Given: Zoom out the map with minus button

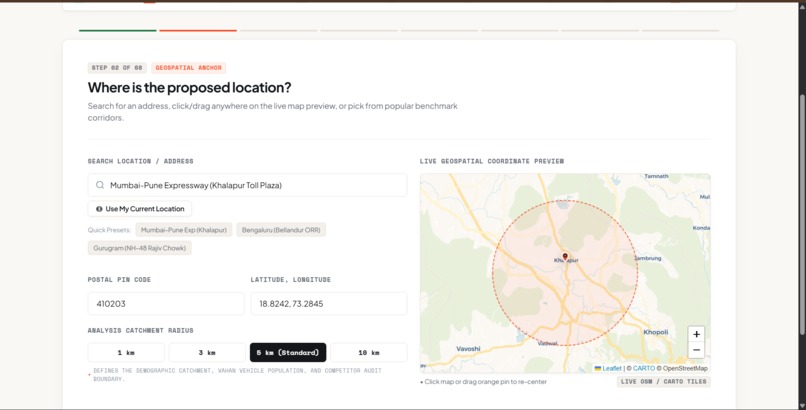Looking at the screenshot, I should [696, 350].
